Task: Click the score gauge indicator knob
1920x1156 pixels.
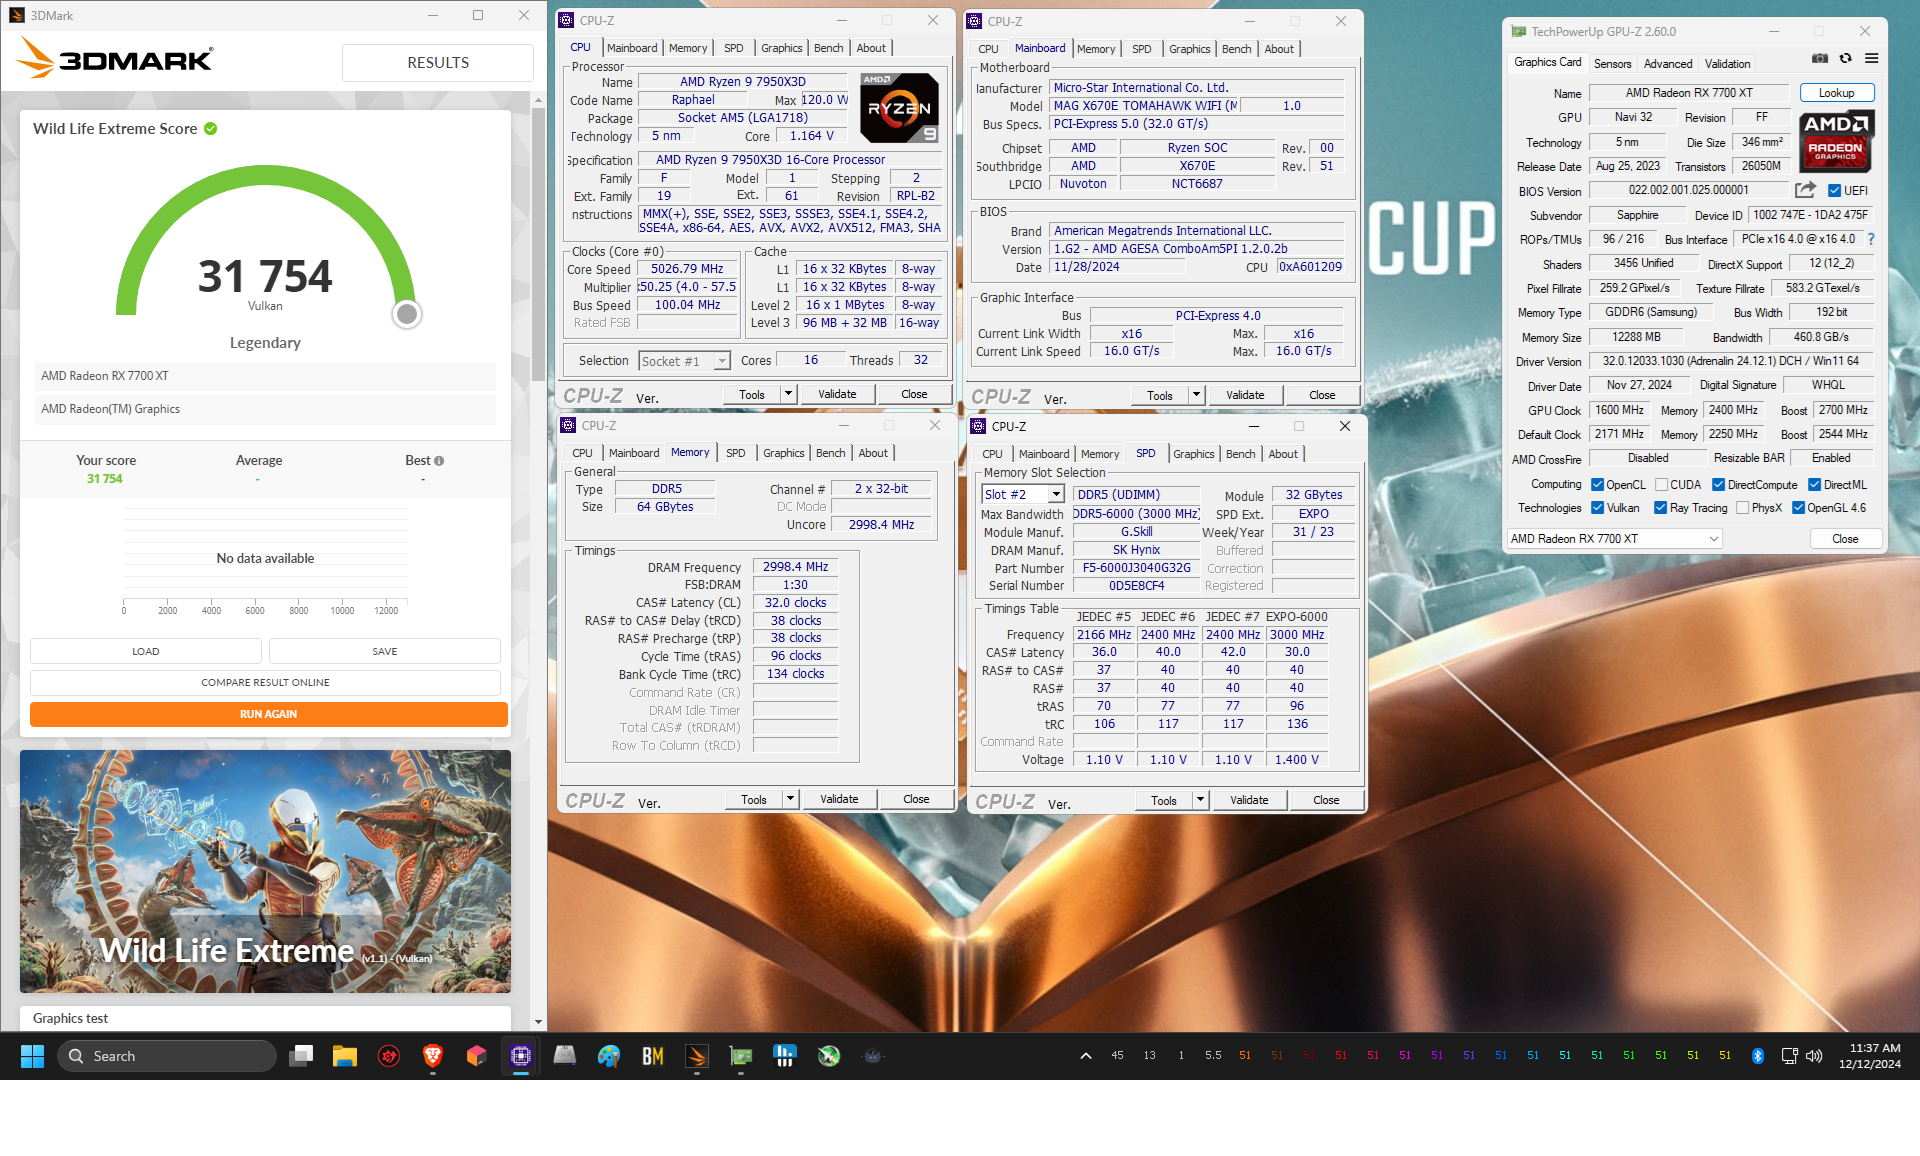Action: [406, 314]
